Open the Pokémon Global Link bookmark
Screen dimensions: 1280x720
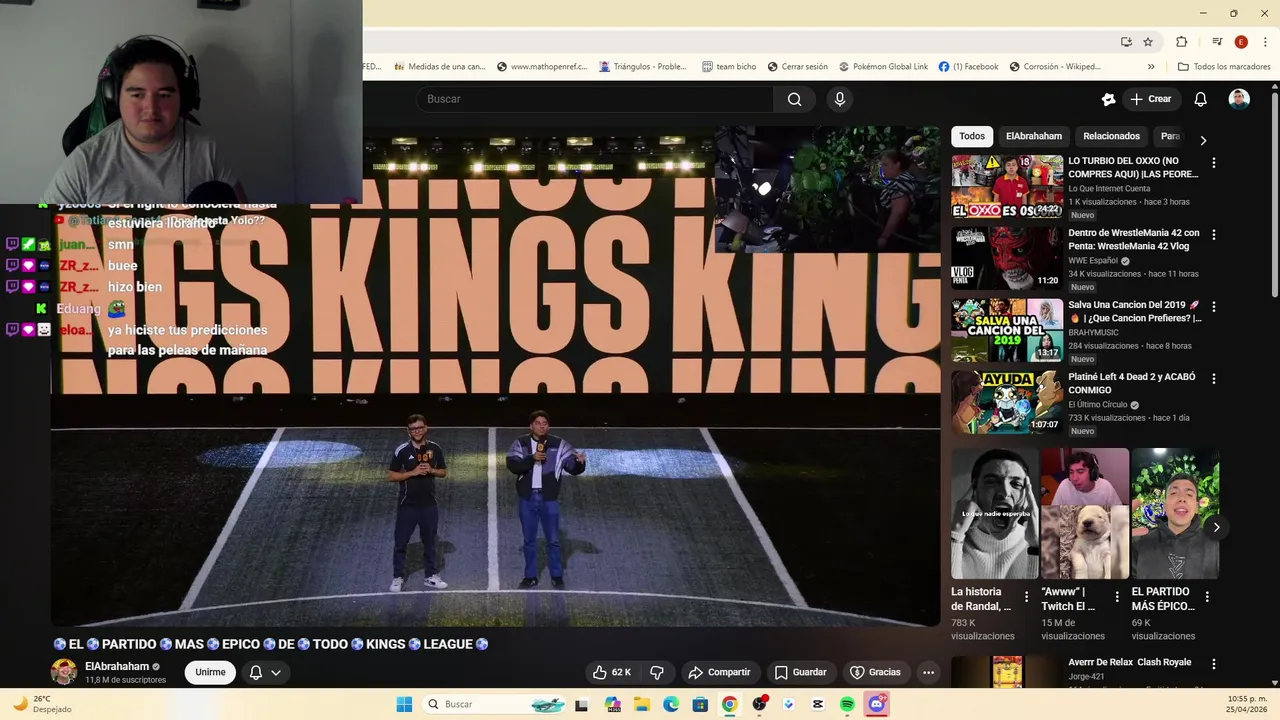point(883,67)
